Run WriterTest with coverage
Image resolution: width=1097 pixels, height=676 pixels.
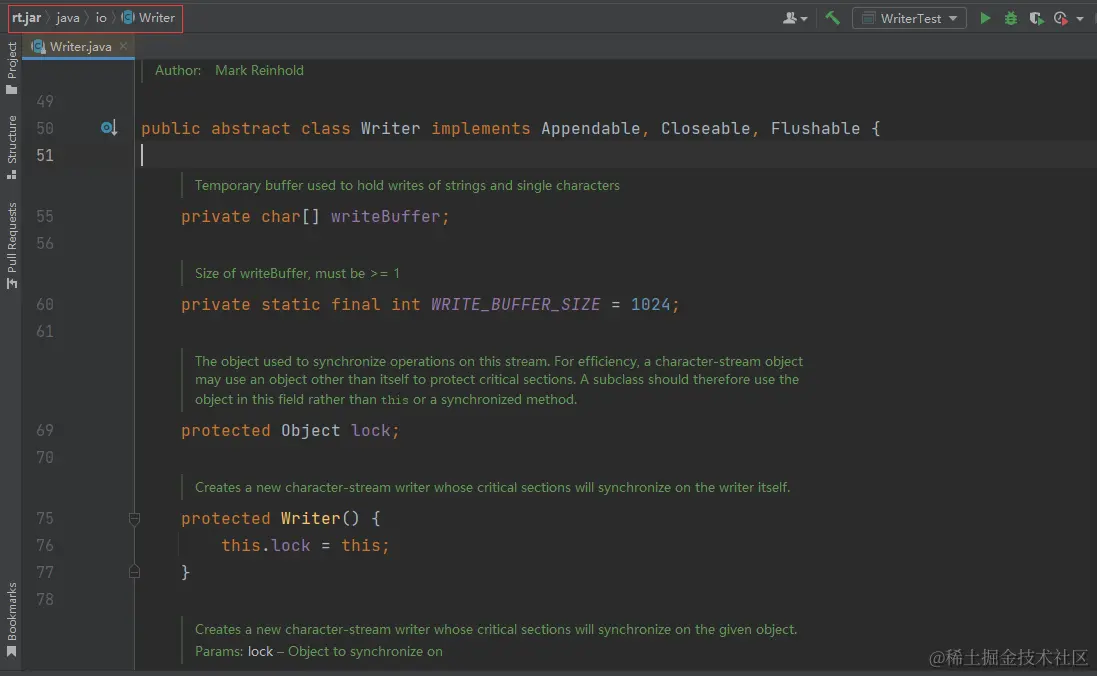[1036, 18]
